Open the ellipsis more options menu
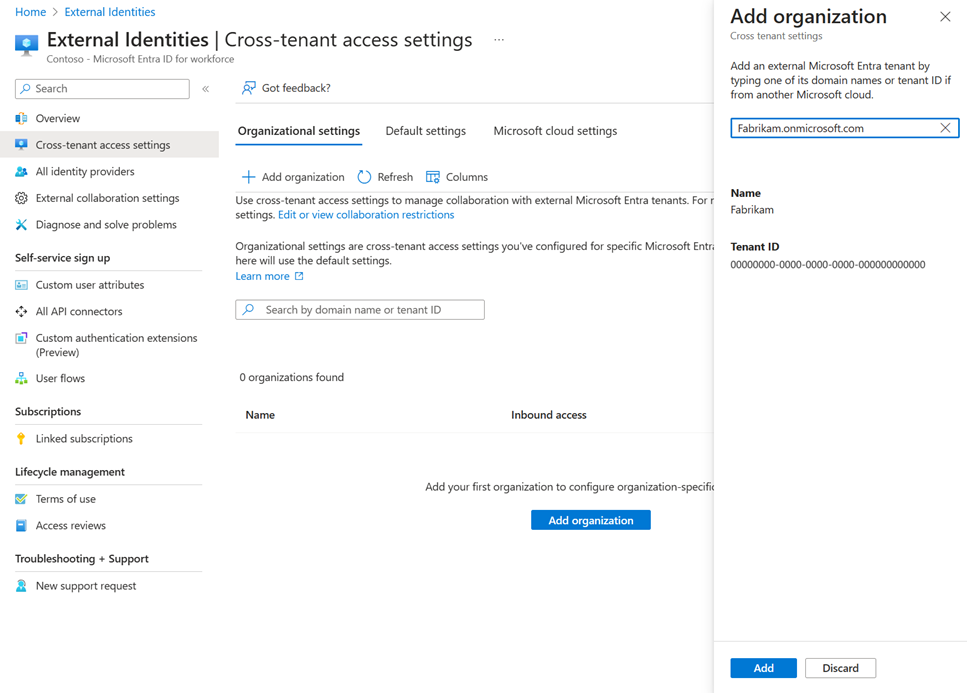The width and height of the screenshot is (967, 693). [498, 38]
